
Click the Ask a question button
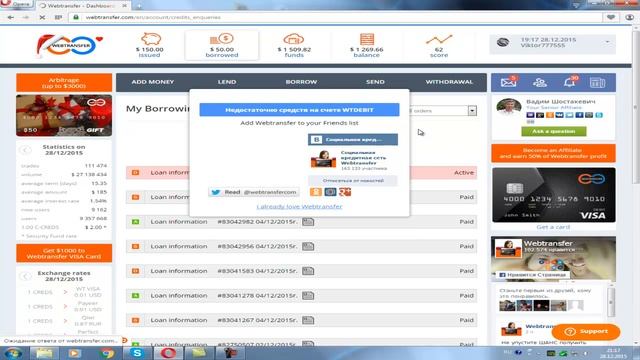click(x=553, y=131)
